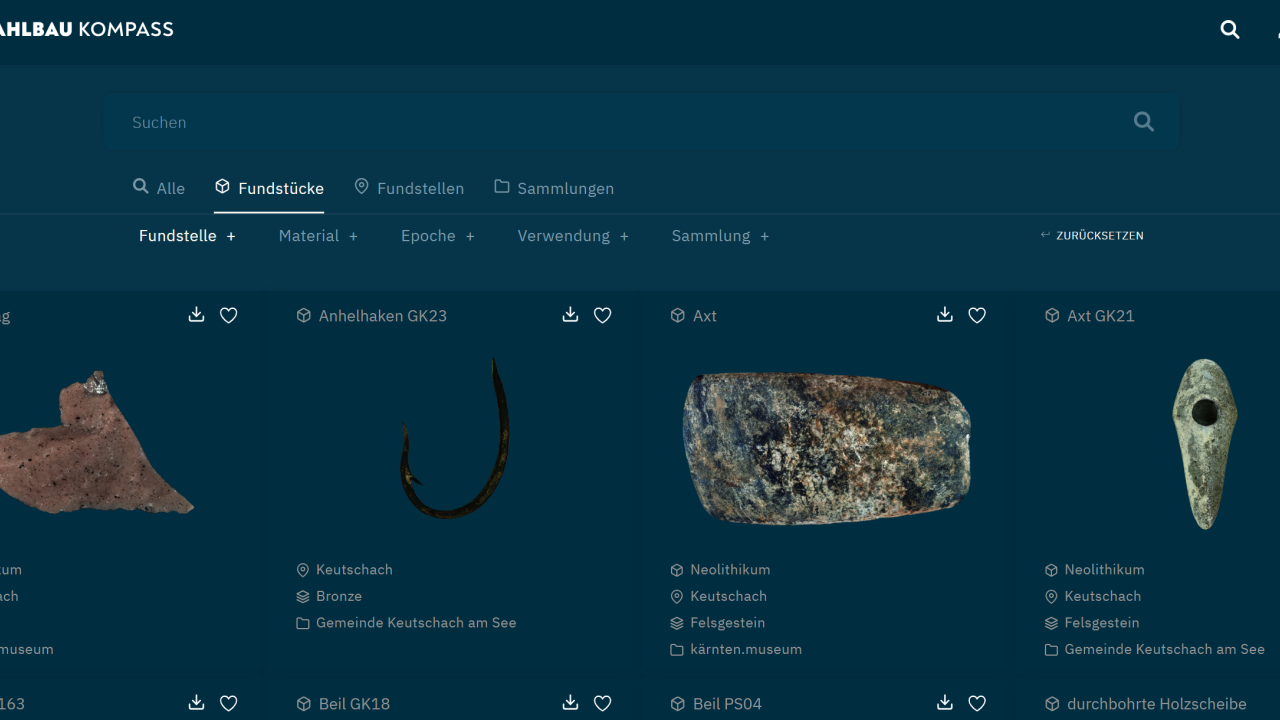Click folder icon next to kärnten.museum
The image size is (1280, 720).
[x=677, y=650]
